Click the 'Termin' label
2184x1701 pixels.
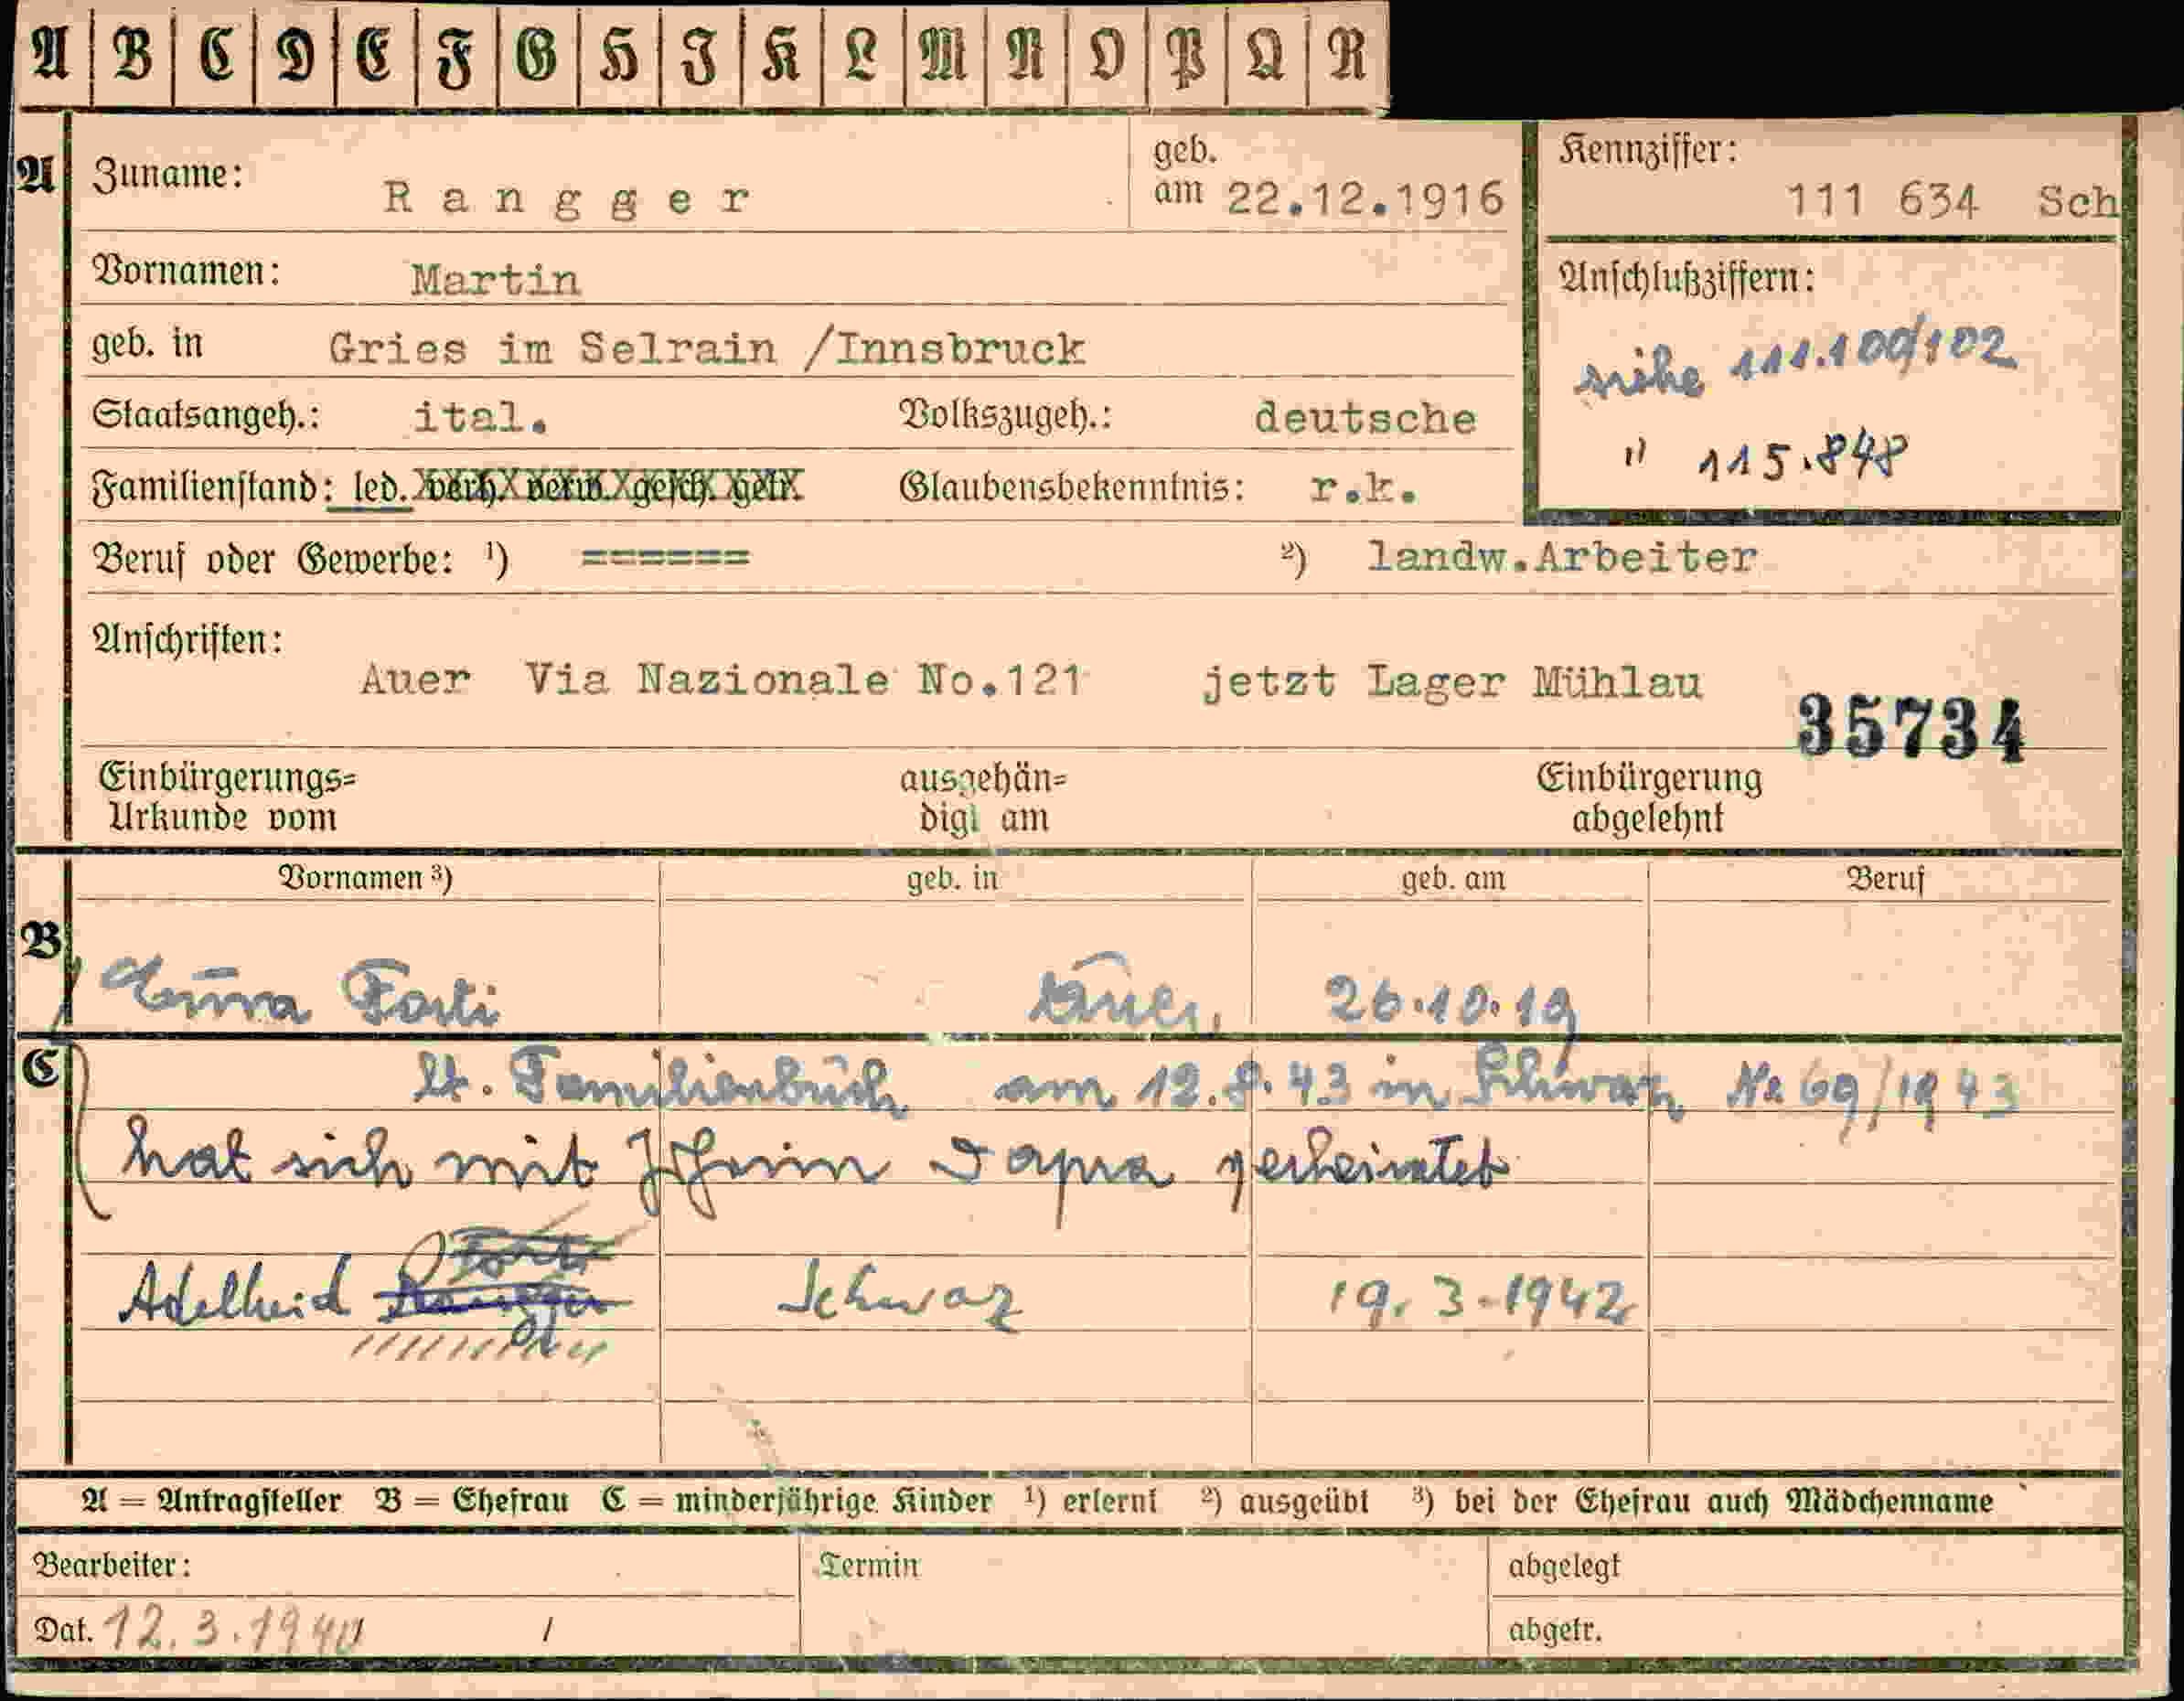869,1565
